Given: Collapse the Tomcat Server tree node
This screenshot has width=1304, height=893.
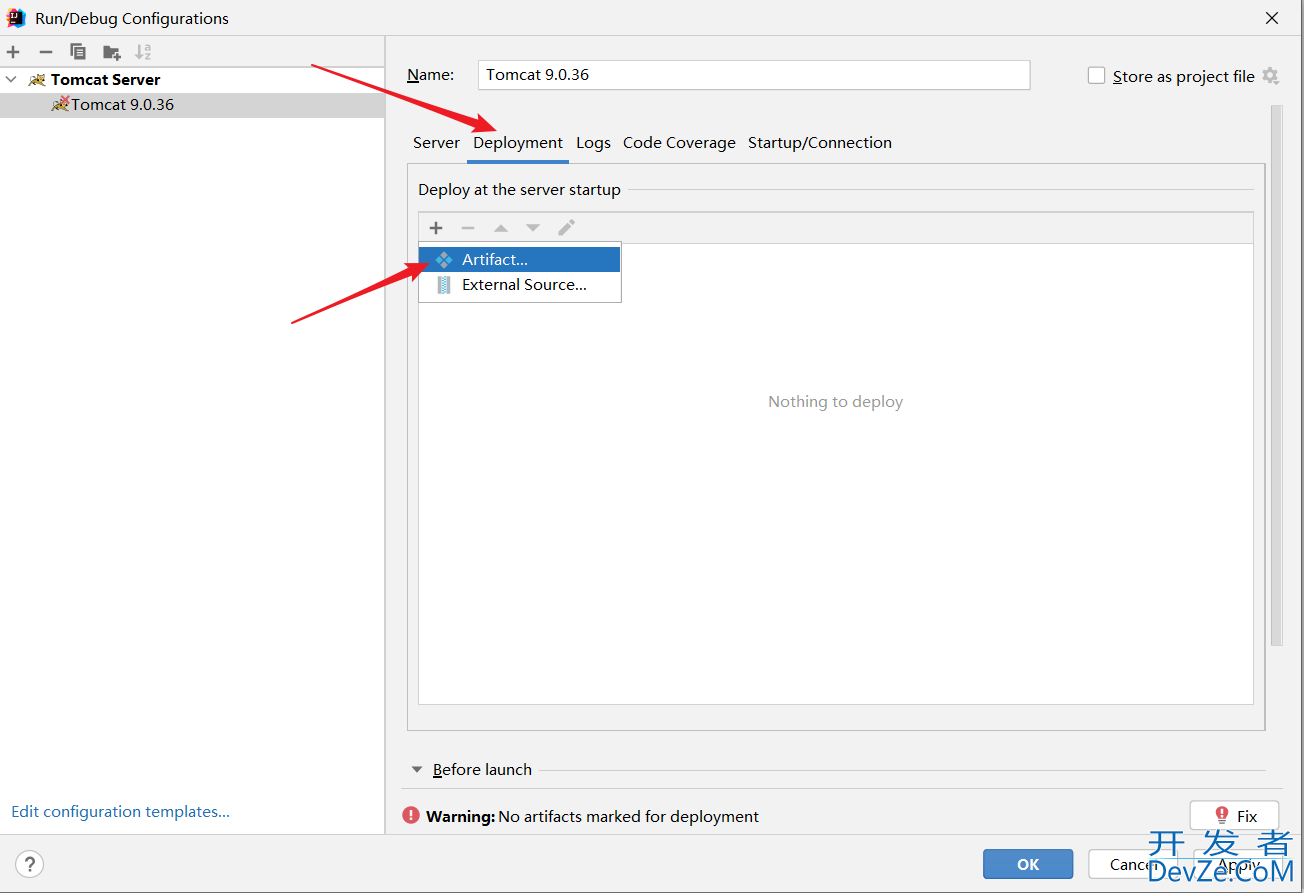Looking at the screenshot, I should (11, 79).
